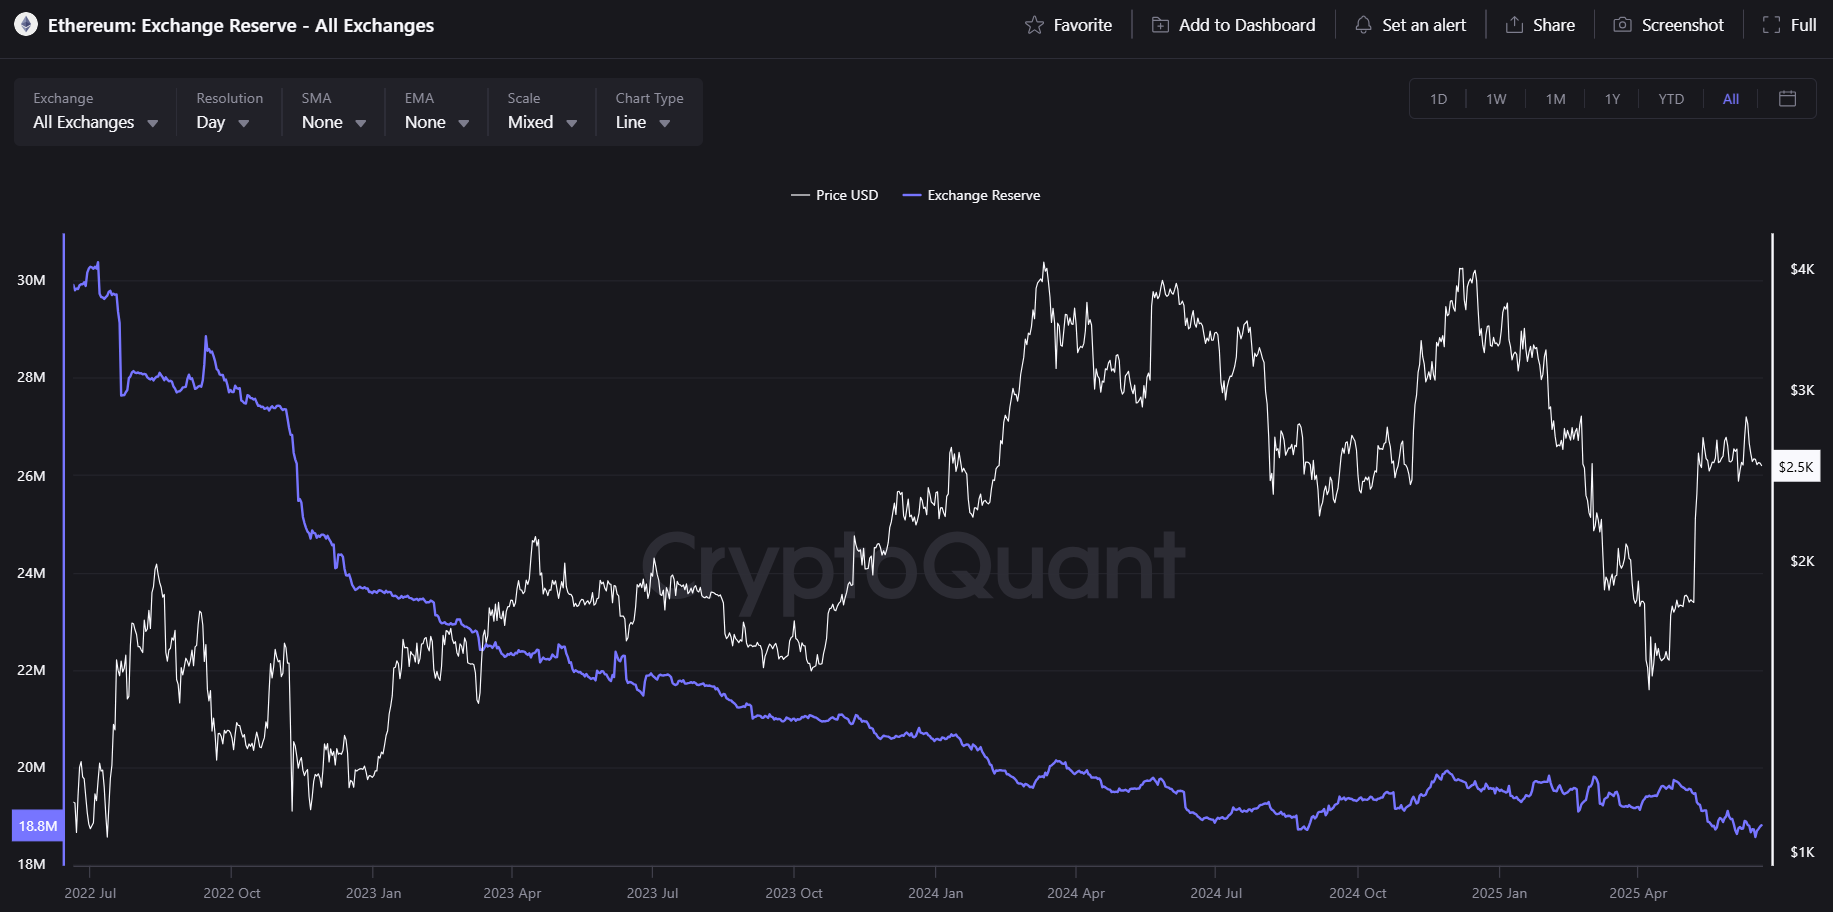Toggle the Price USD series in legend
The width and height of the screenshot is (1833, 912).
tap(835, 195)
